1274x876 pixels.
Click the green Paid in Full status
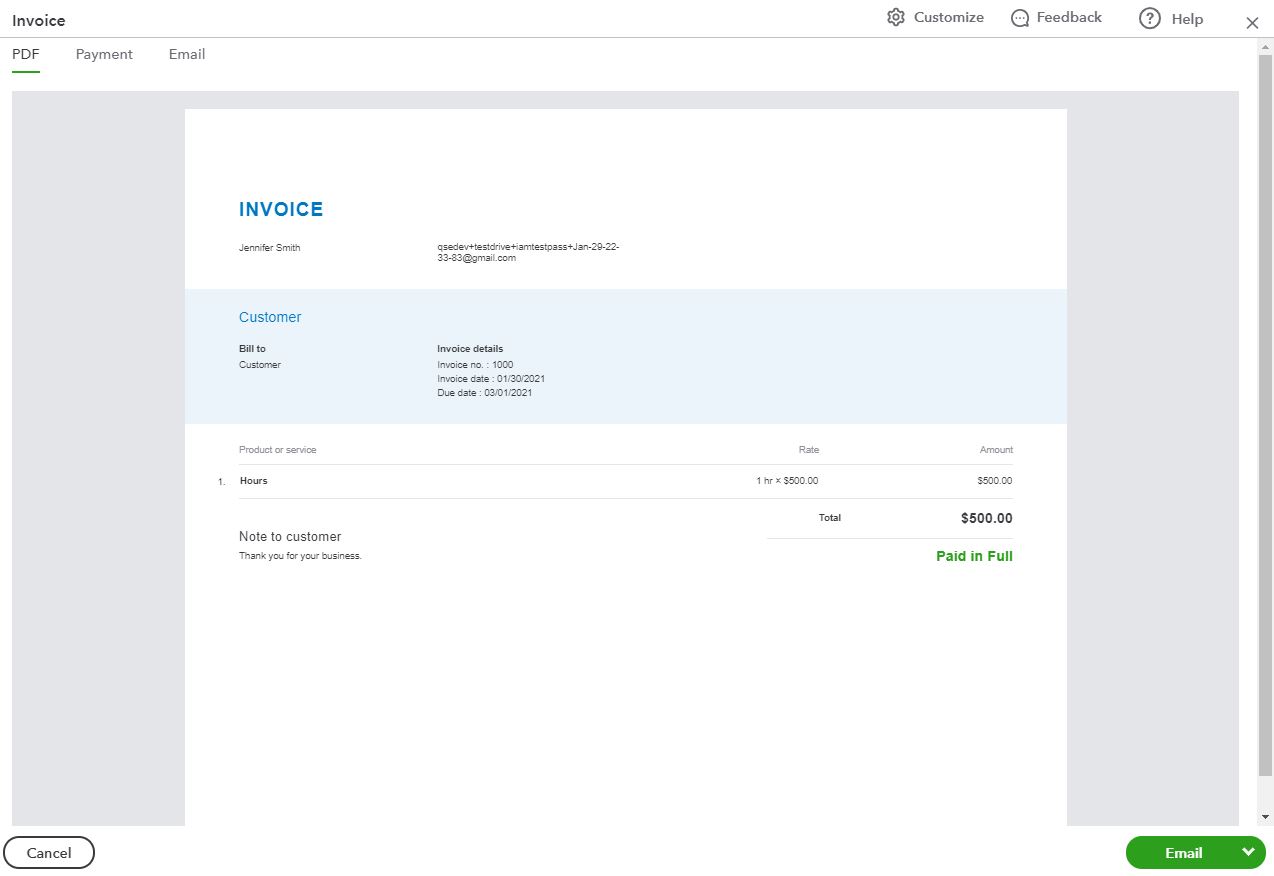point(974,556)
